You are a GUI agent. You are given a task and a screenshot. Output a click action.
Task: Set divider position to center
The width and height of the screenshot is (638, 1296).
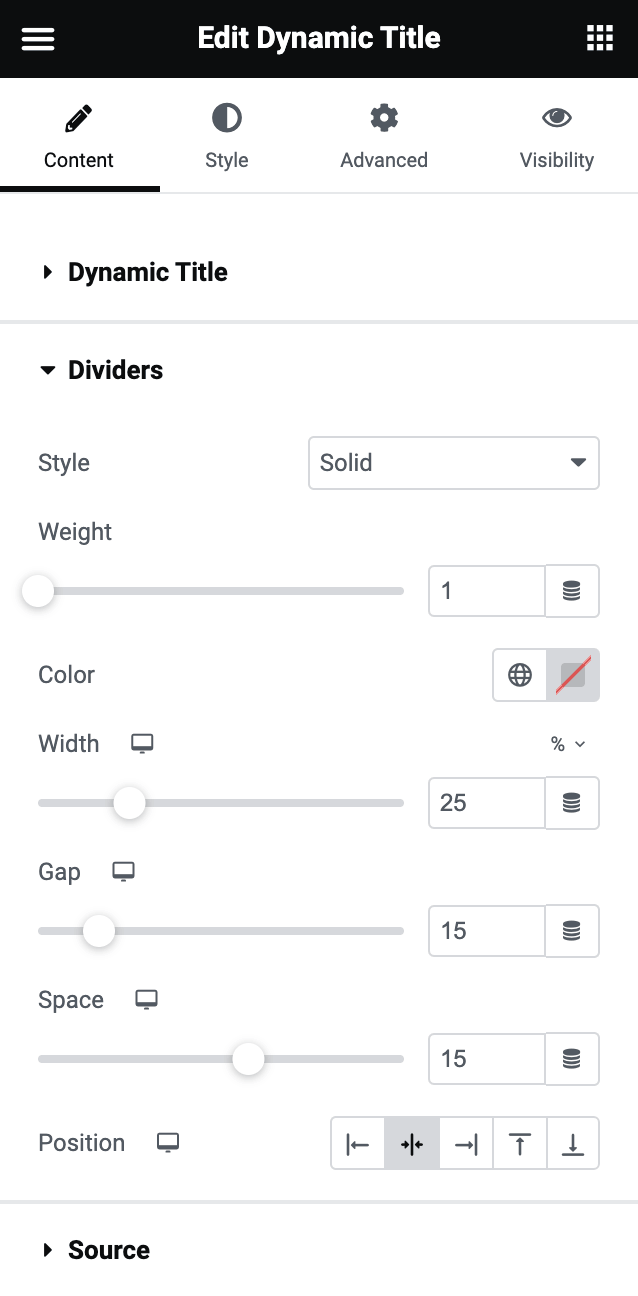pyautogui.click(x=412, y=1144)
